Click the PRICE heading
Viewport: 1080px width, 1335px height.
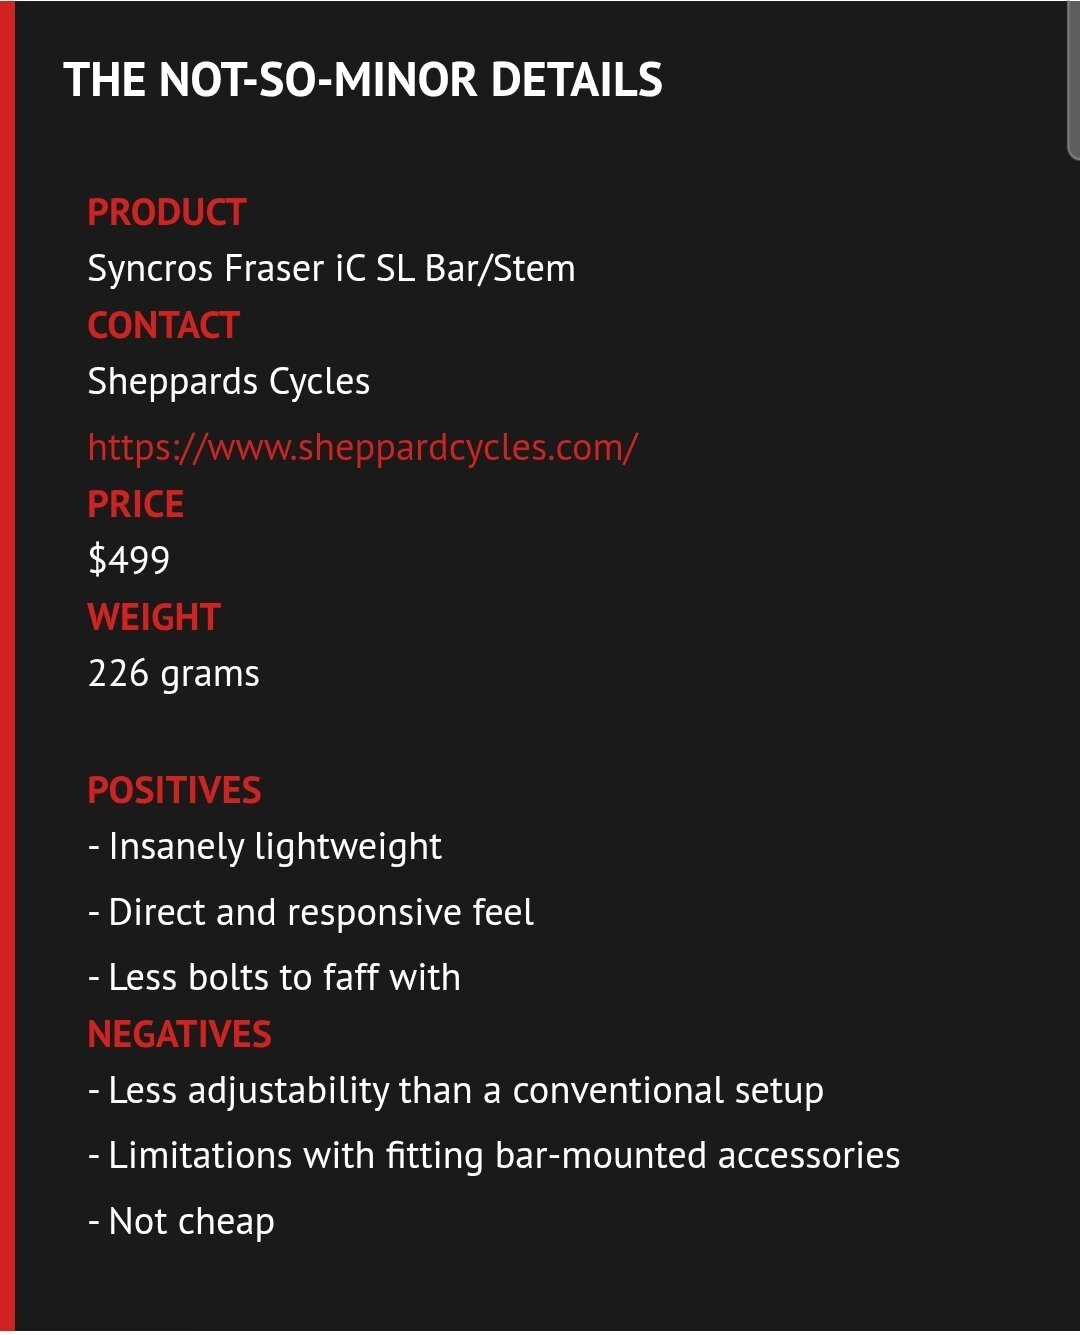coord(136,504)
